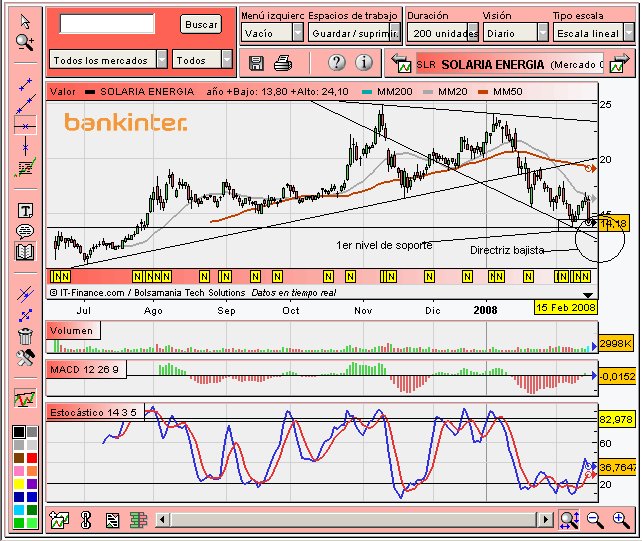Click the 15 Feb 2008 date label
The image size is (642, 541).
tap(565, 307)
